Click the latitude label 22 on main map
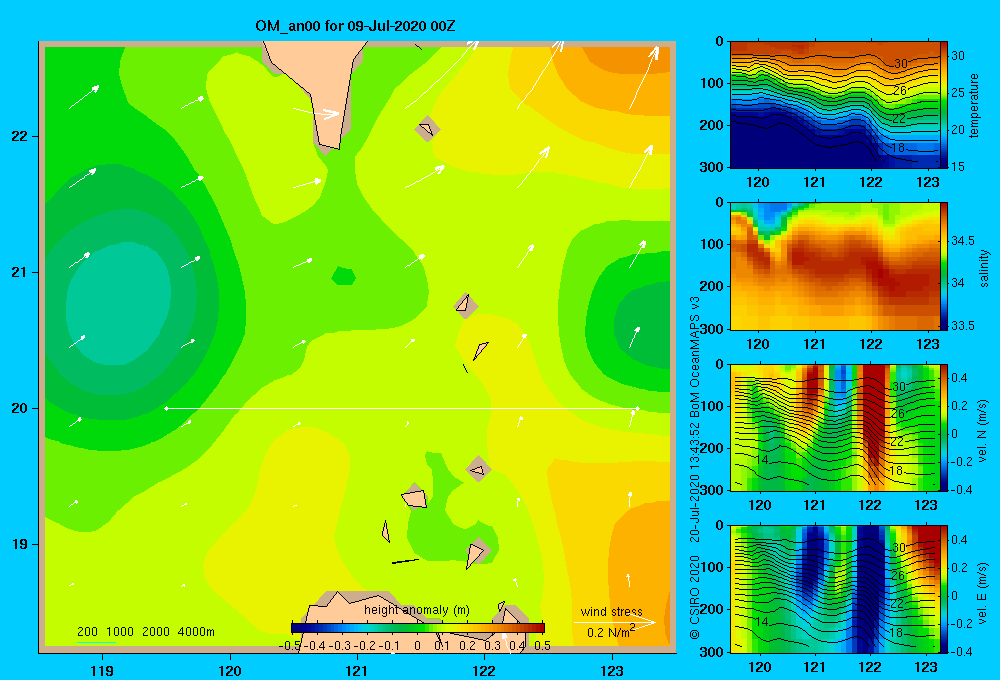Screen dimensions: 1000x680 click(x=19, y=137)
